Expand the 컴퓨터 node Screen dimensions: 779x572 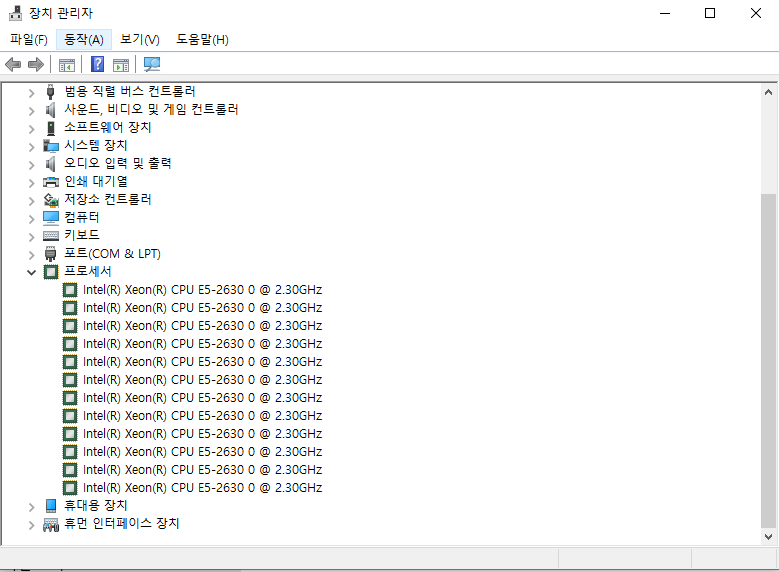31,219
